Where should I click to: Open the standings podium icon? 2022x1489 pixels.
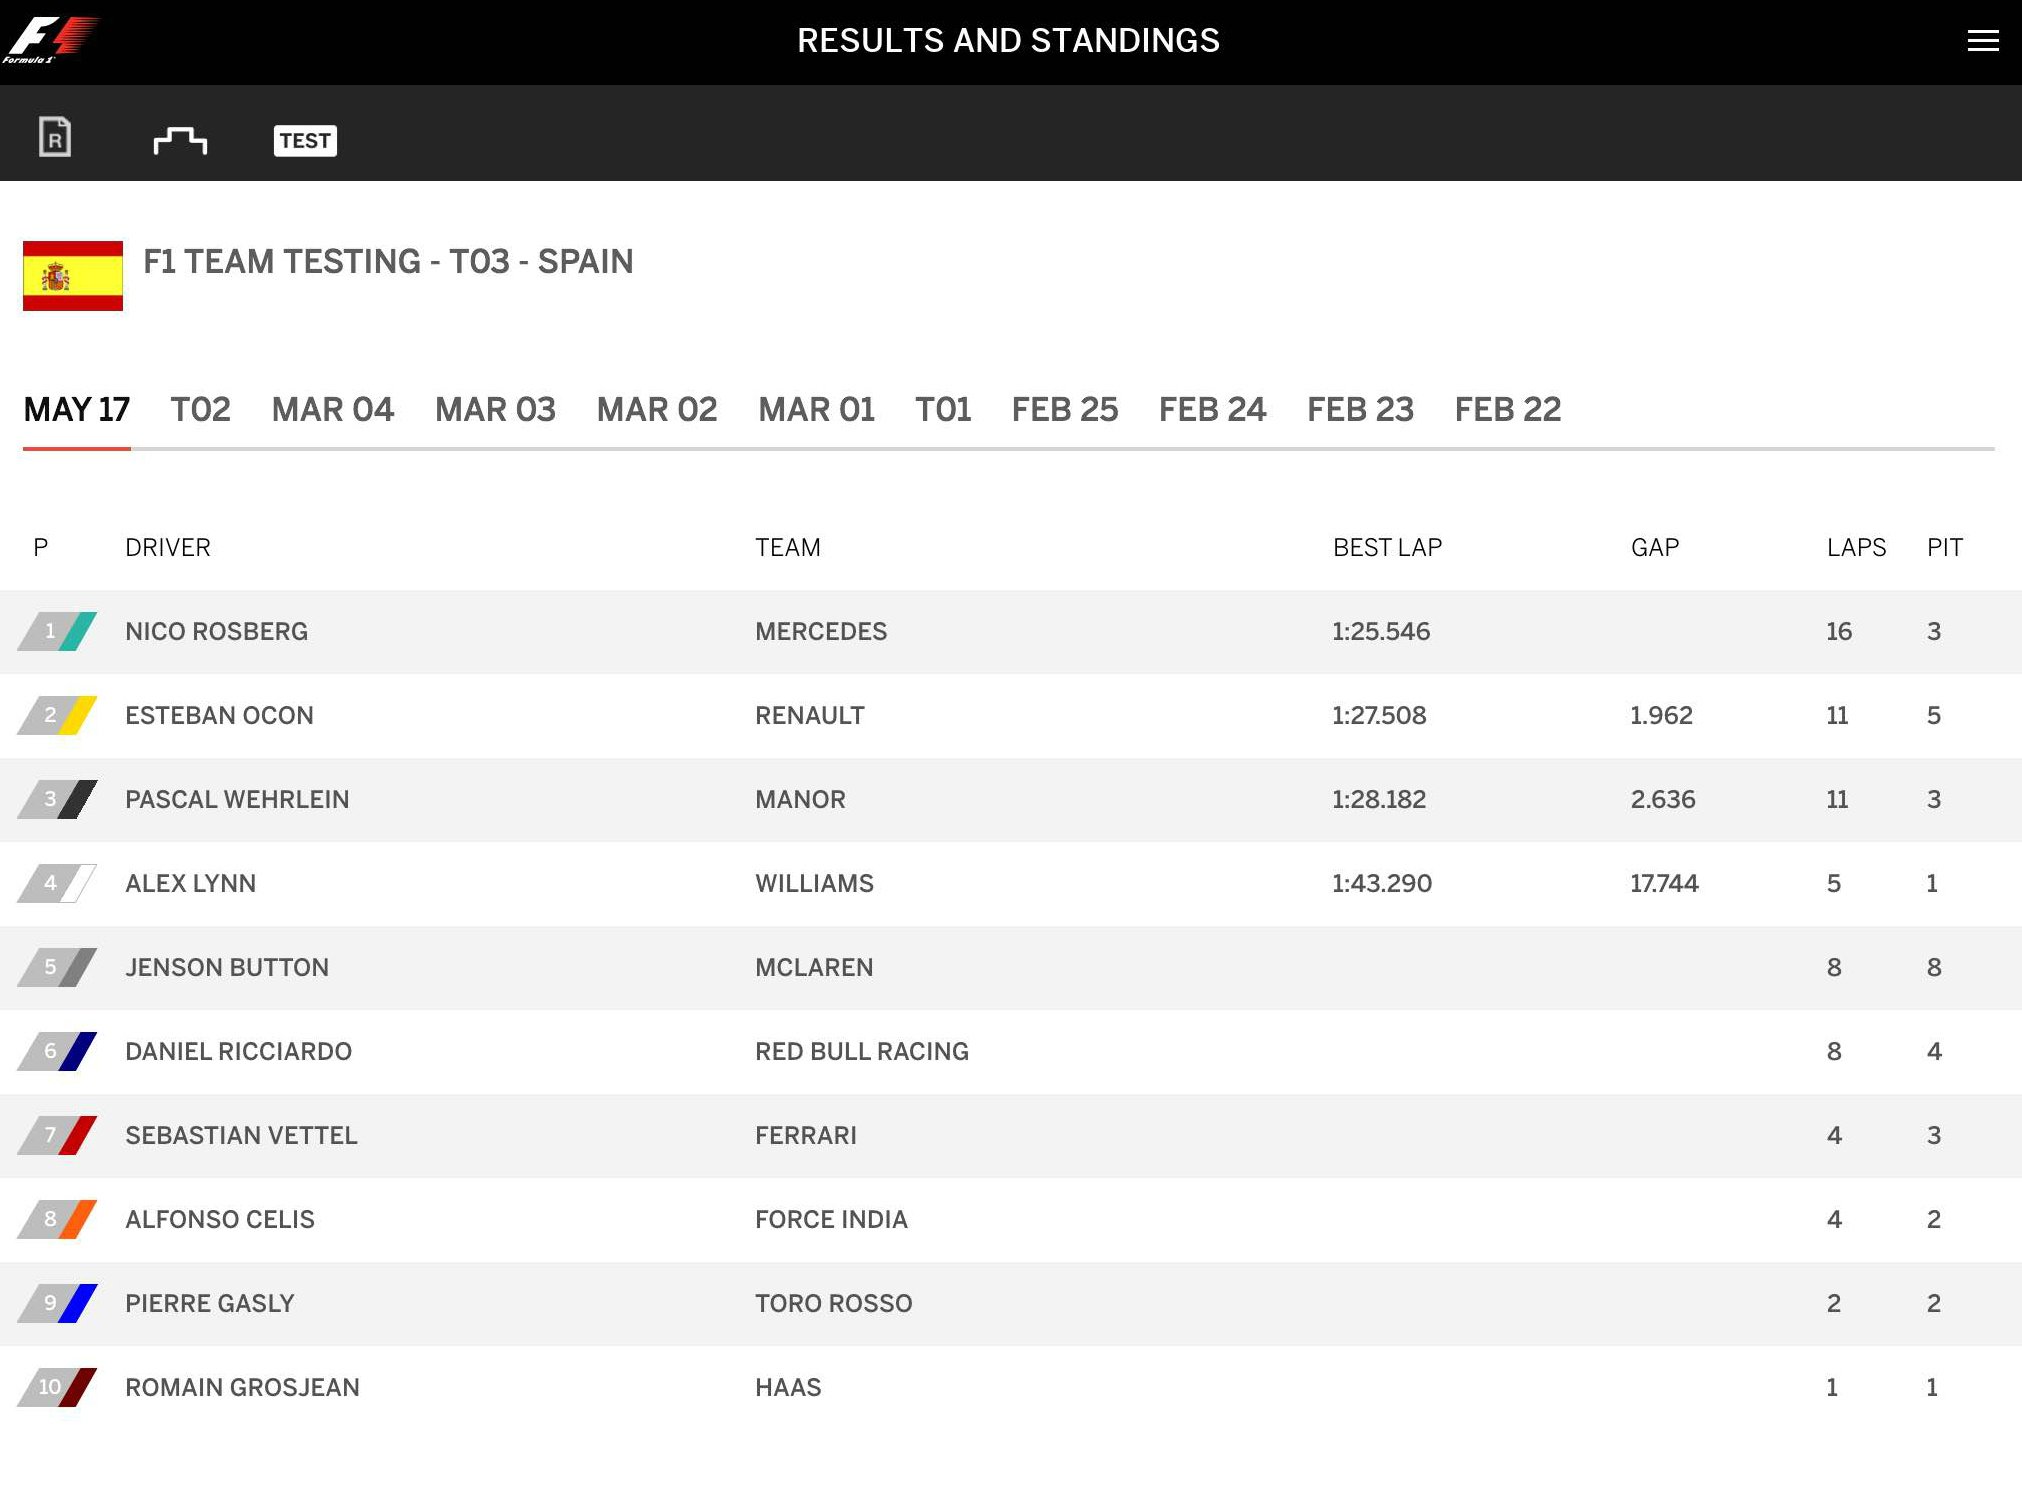[180, 141]
